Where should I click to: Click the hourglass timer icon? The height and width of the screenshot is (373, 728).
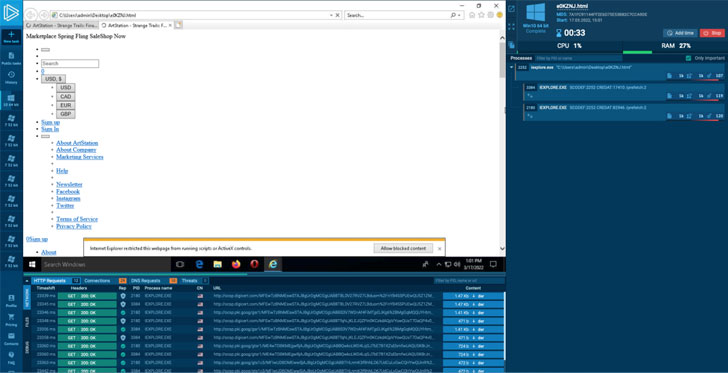click(559, 33)
